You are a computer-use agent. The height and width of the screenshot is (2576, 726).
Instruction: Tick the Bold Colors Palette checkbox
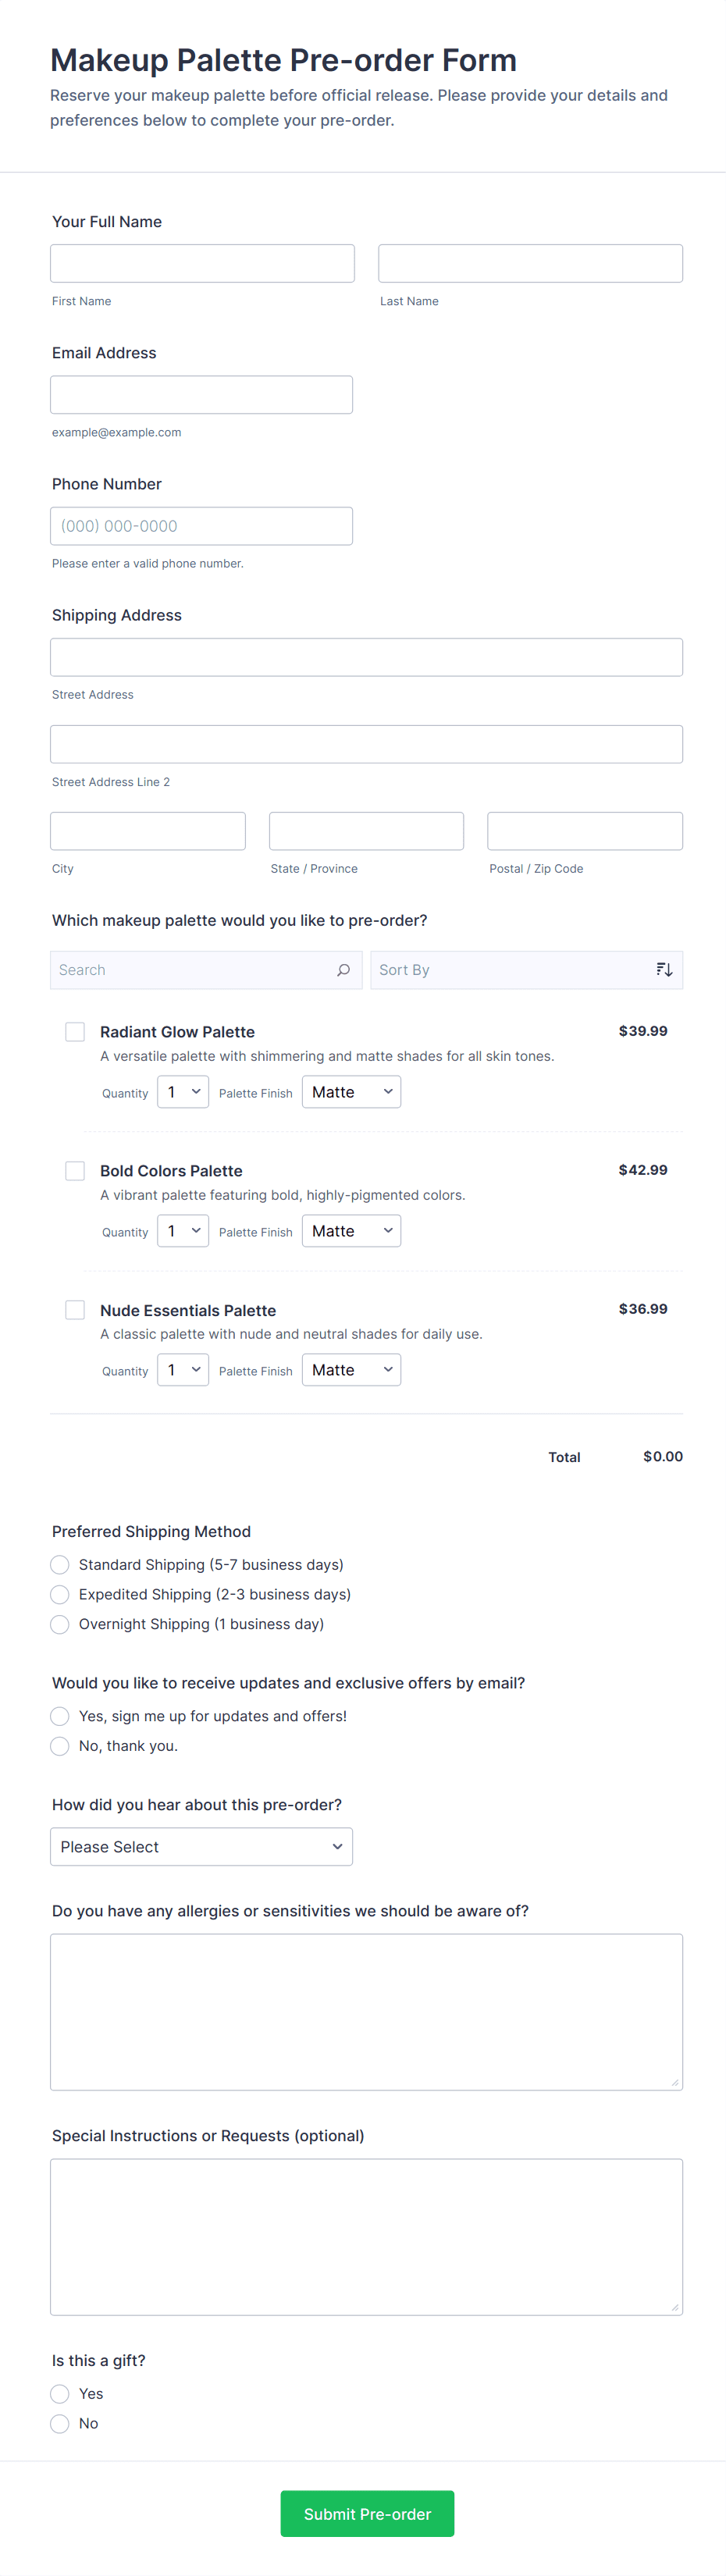coord(75,1170)
